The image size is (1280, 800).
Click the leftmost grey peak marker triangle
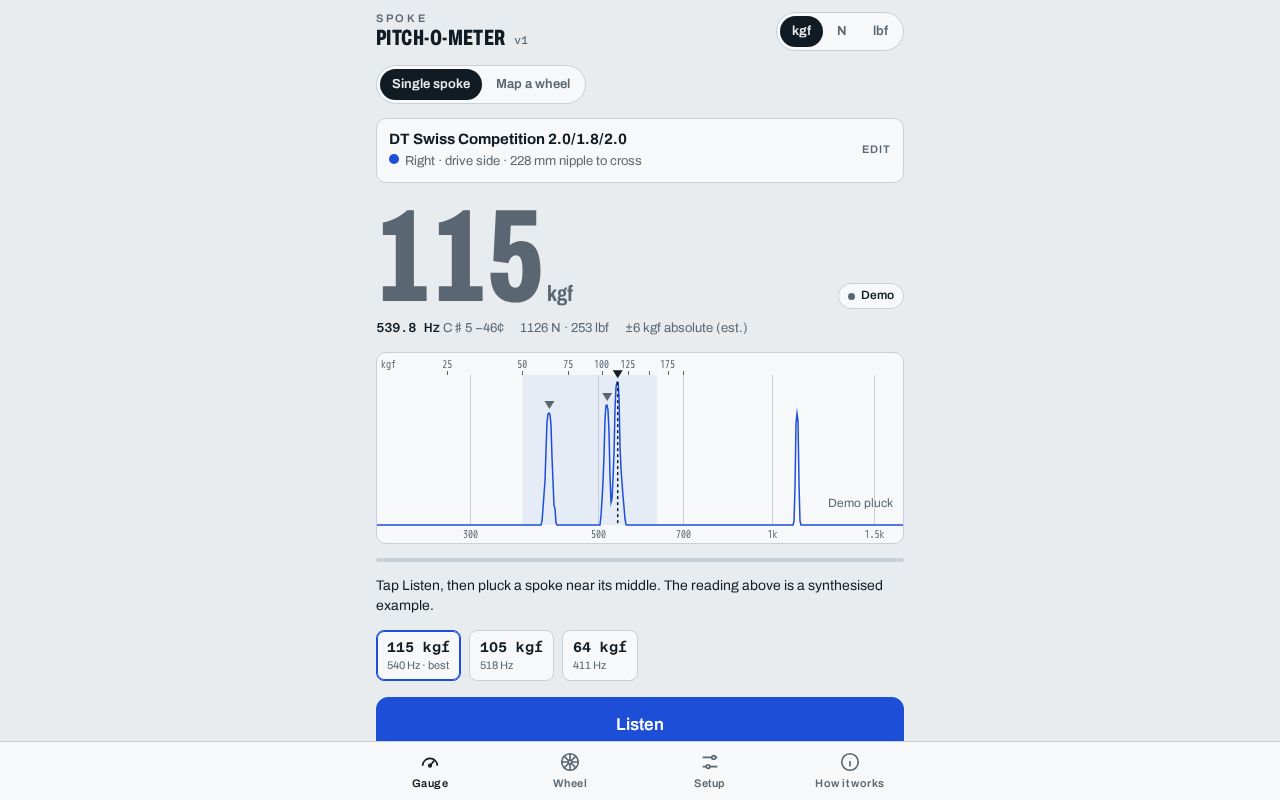pos(549,405)
